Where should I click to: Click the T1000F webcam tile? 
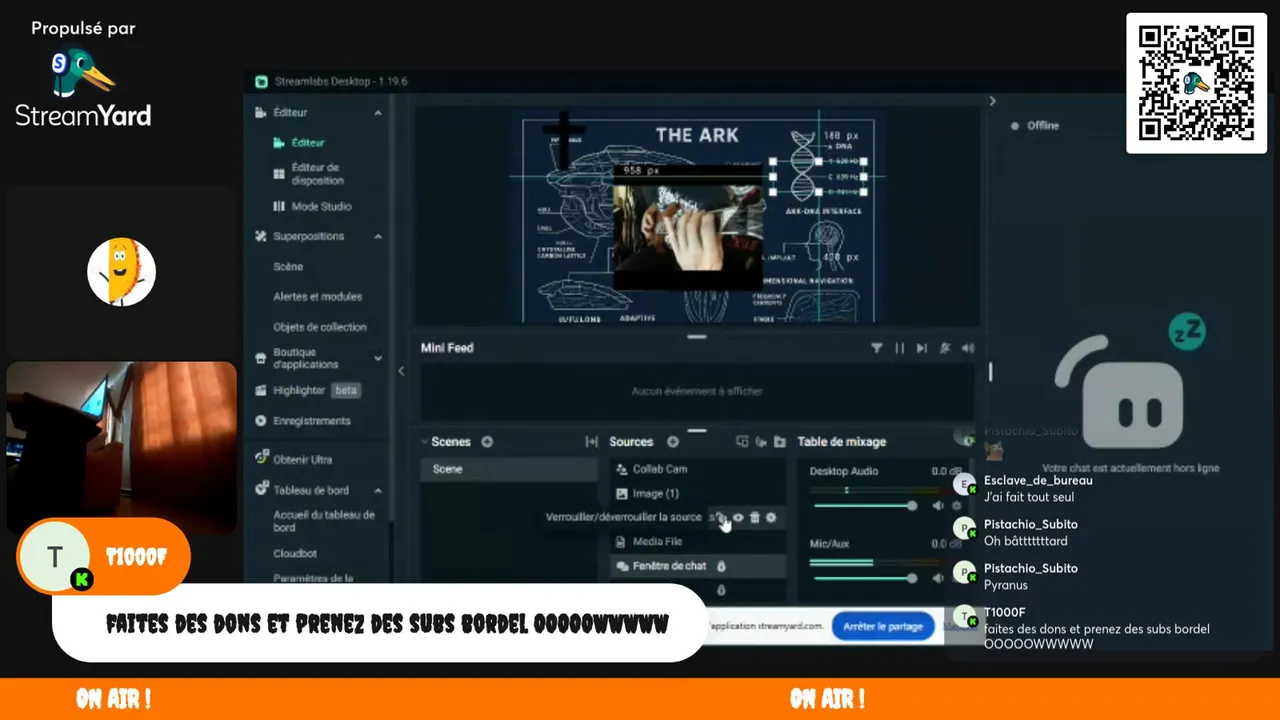[x=121, y=448]
